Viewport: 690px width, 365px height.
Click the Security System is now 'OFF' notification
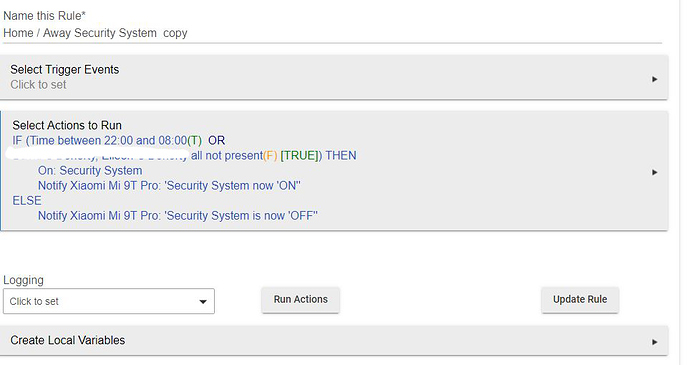pos(178,216)
